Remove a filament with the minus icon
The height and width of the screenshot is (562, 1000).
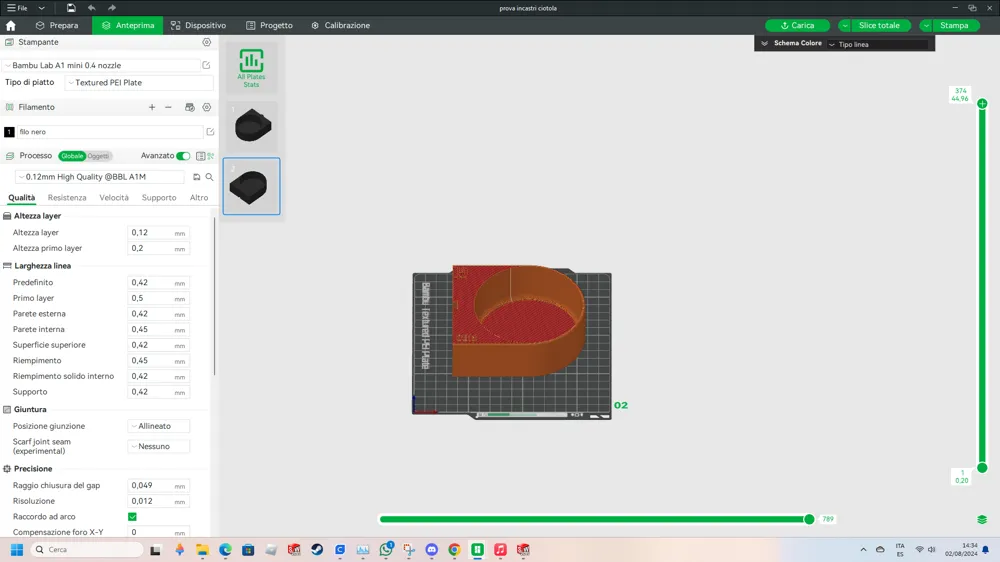pos(168,107)
